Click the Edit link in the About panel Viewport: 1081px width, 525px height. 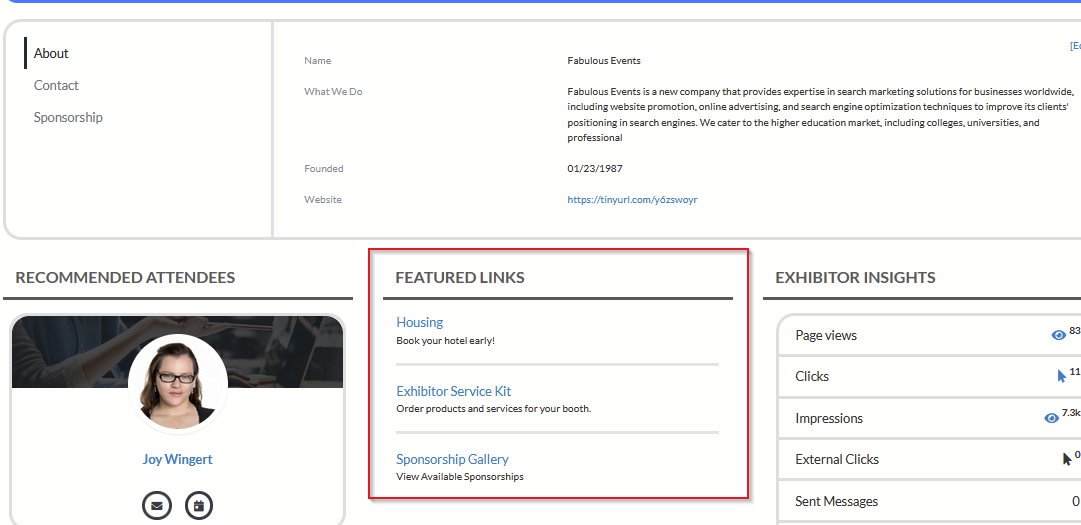tap(1074, 46)
